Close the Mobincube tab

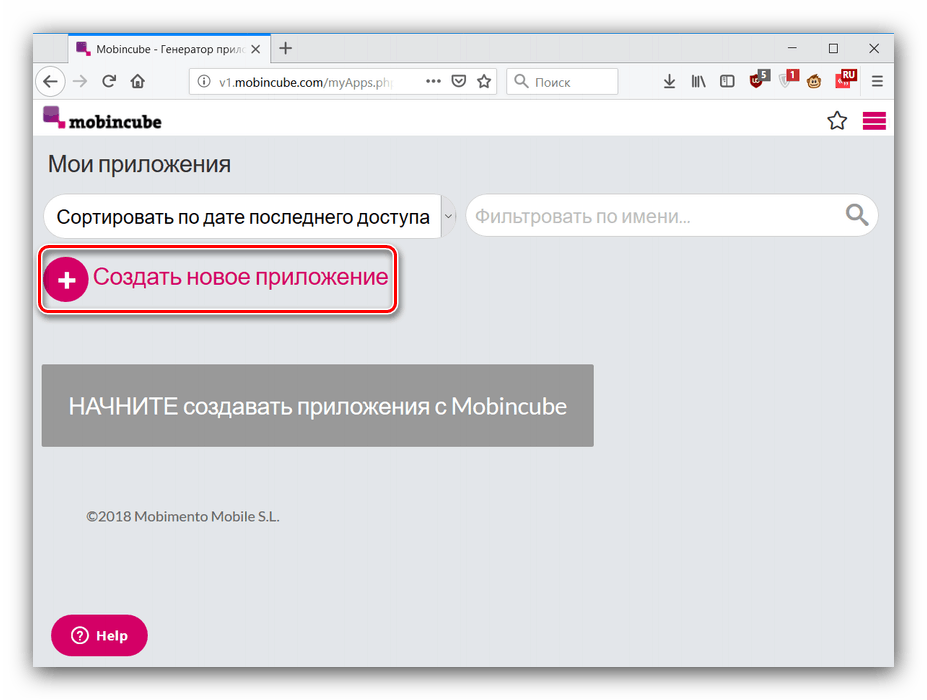[x=255, y=49]
